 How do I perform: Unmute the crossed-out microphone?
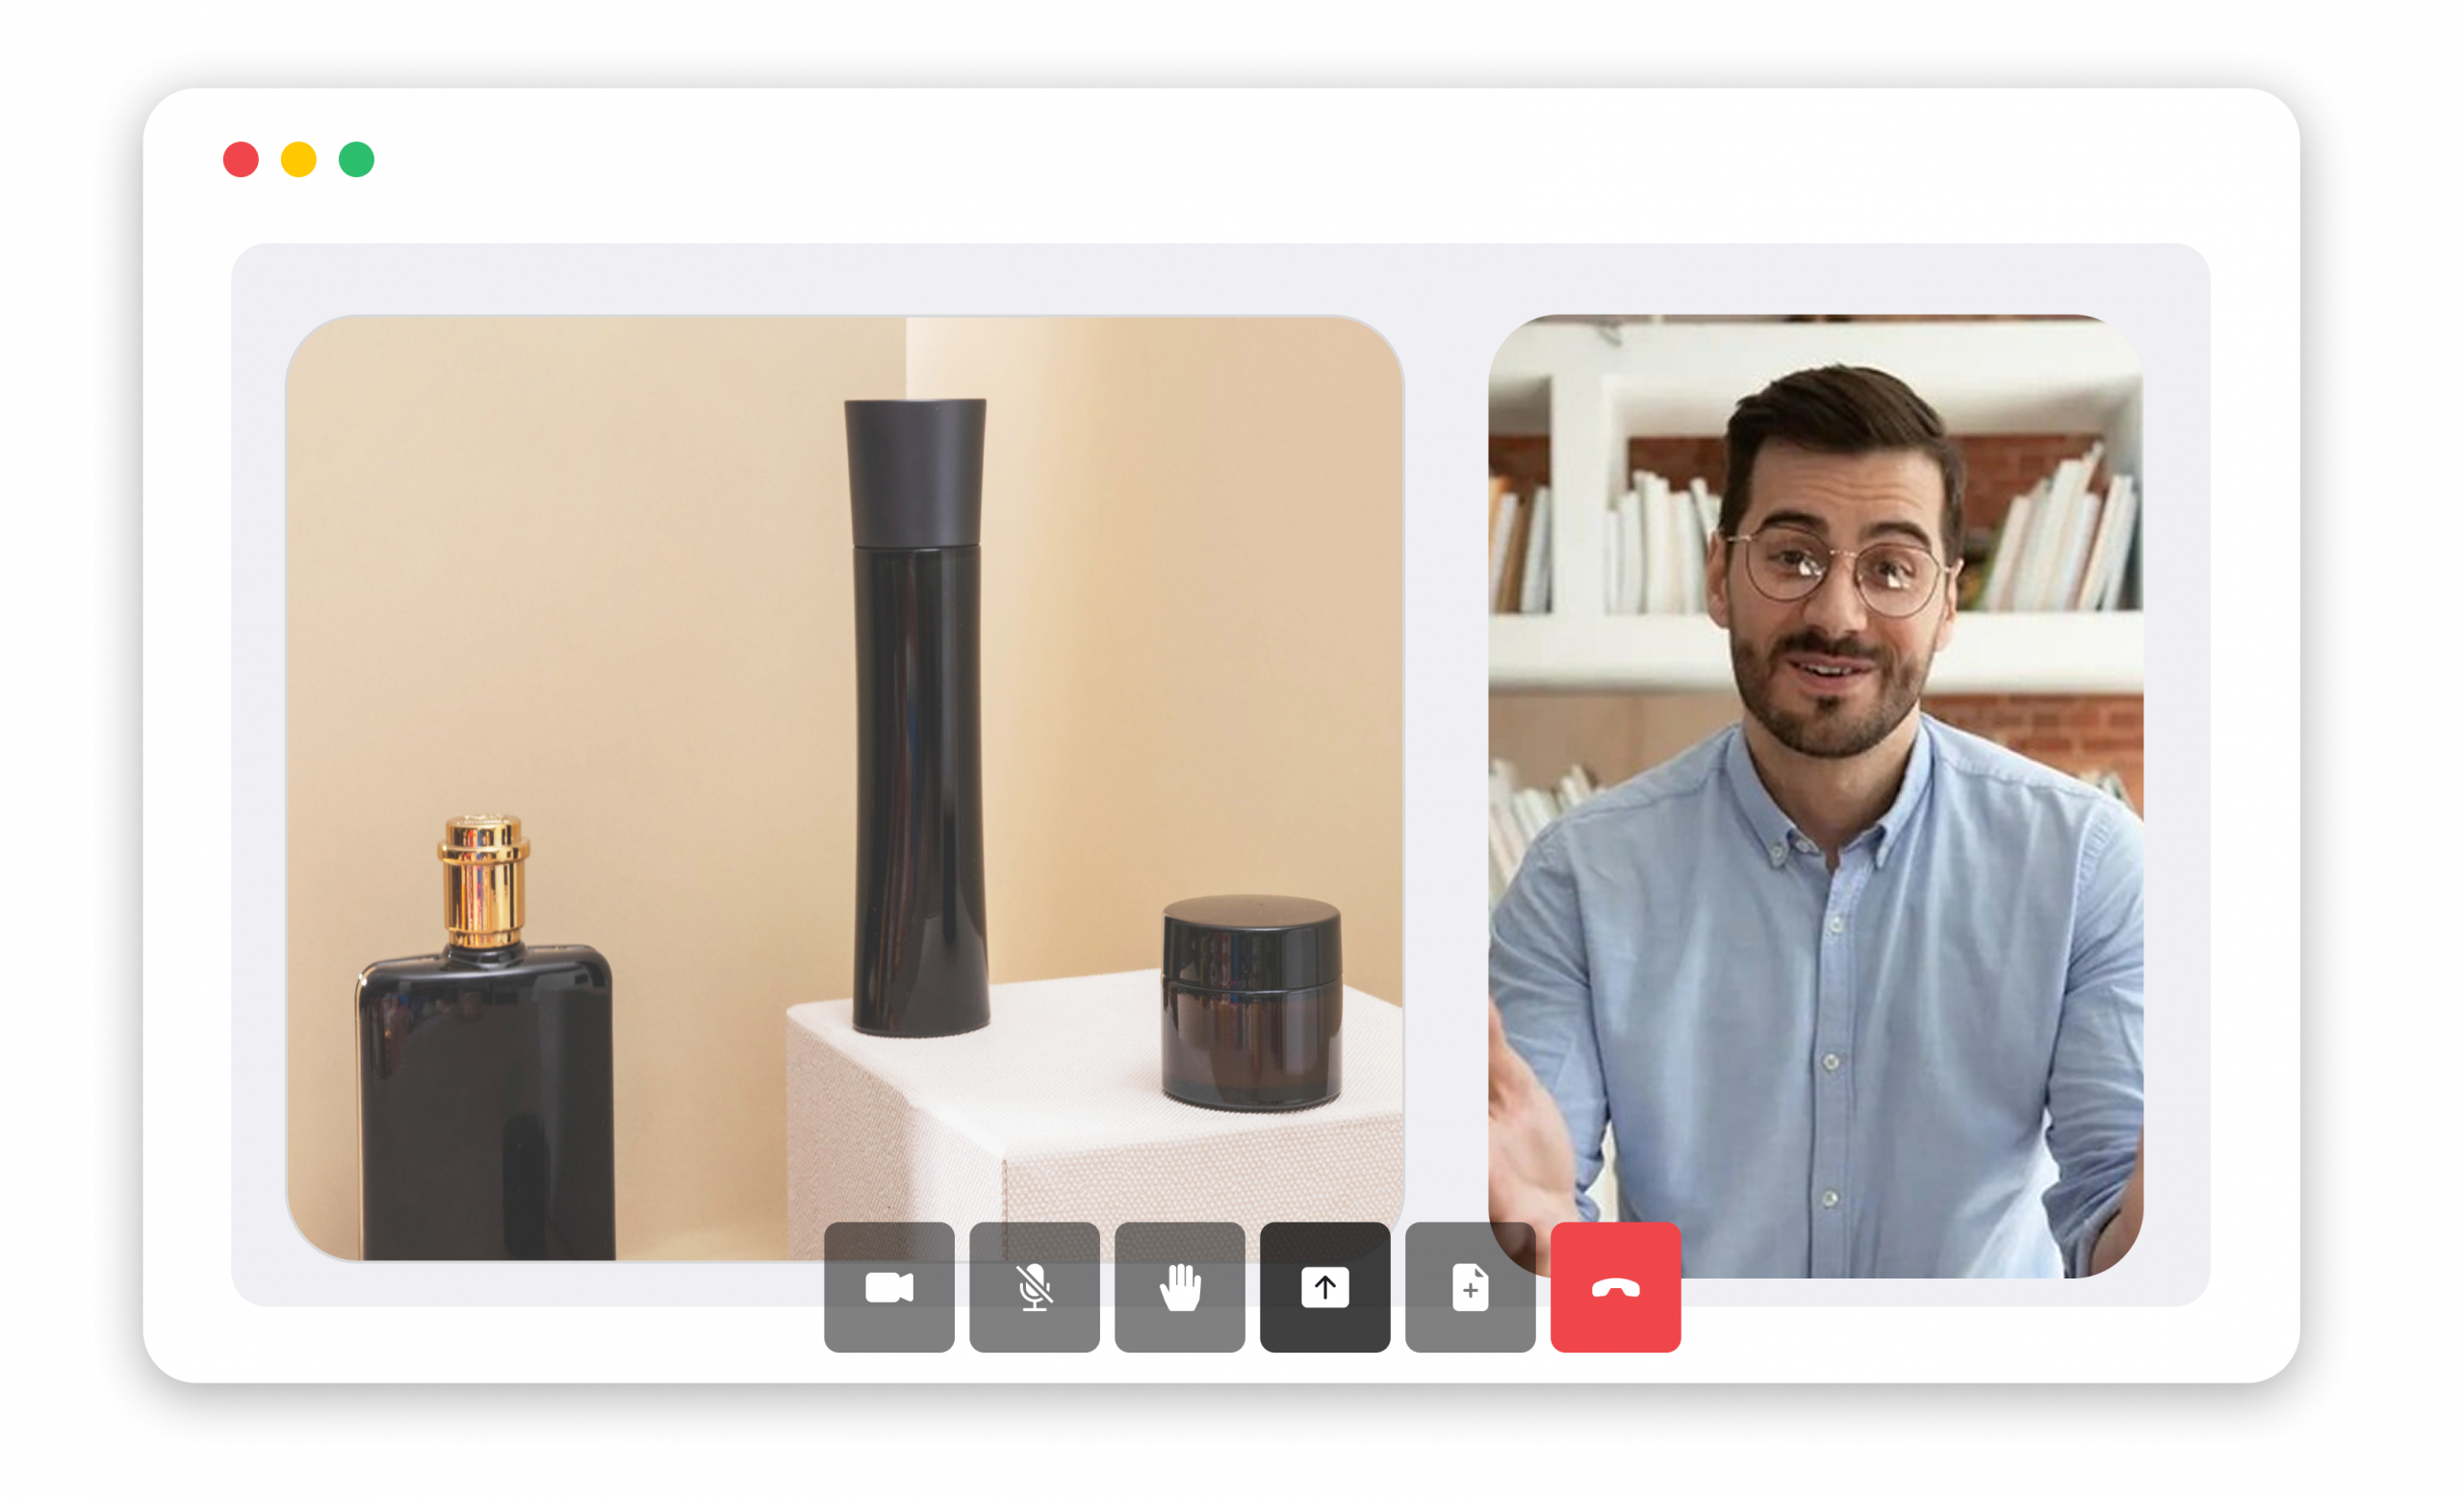(1034, 1287)
